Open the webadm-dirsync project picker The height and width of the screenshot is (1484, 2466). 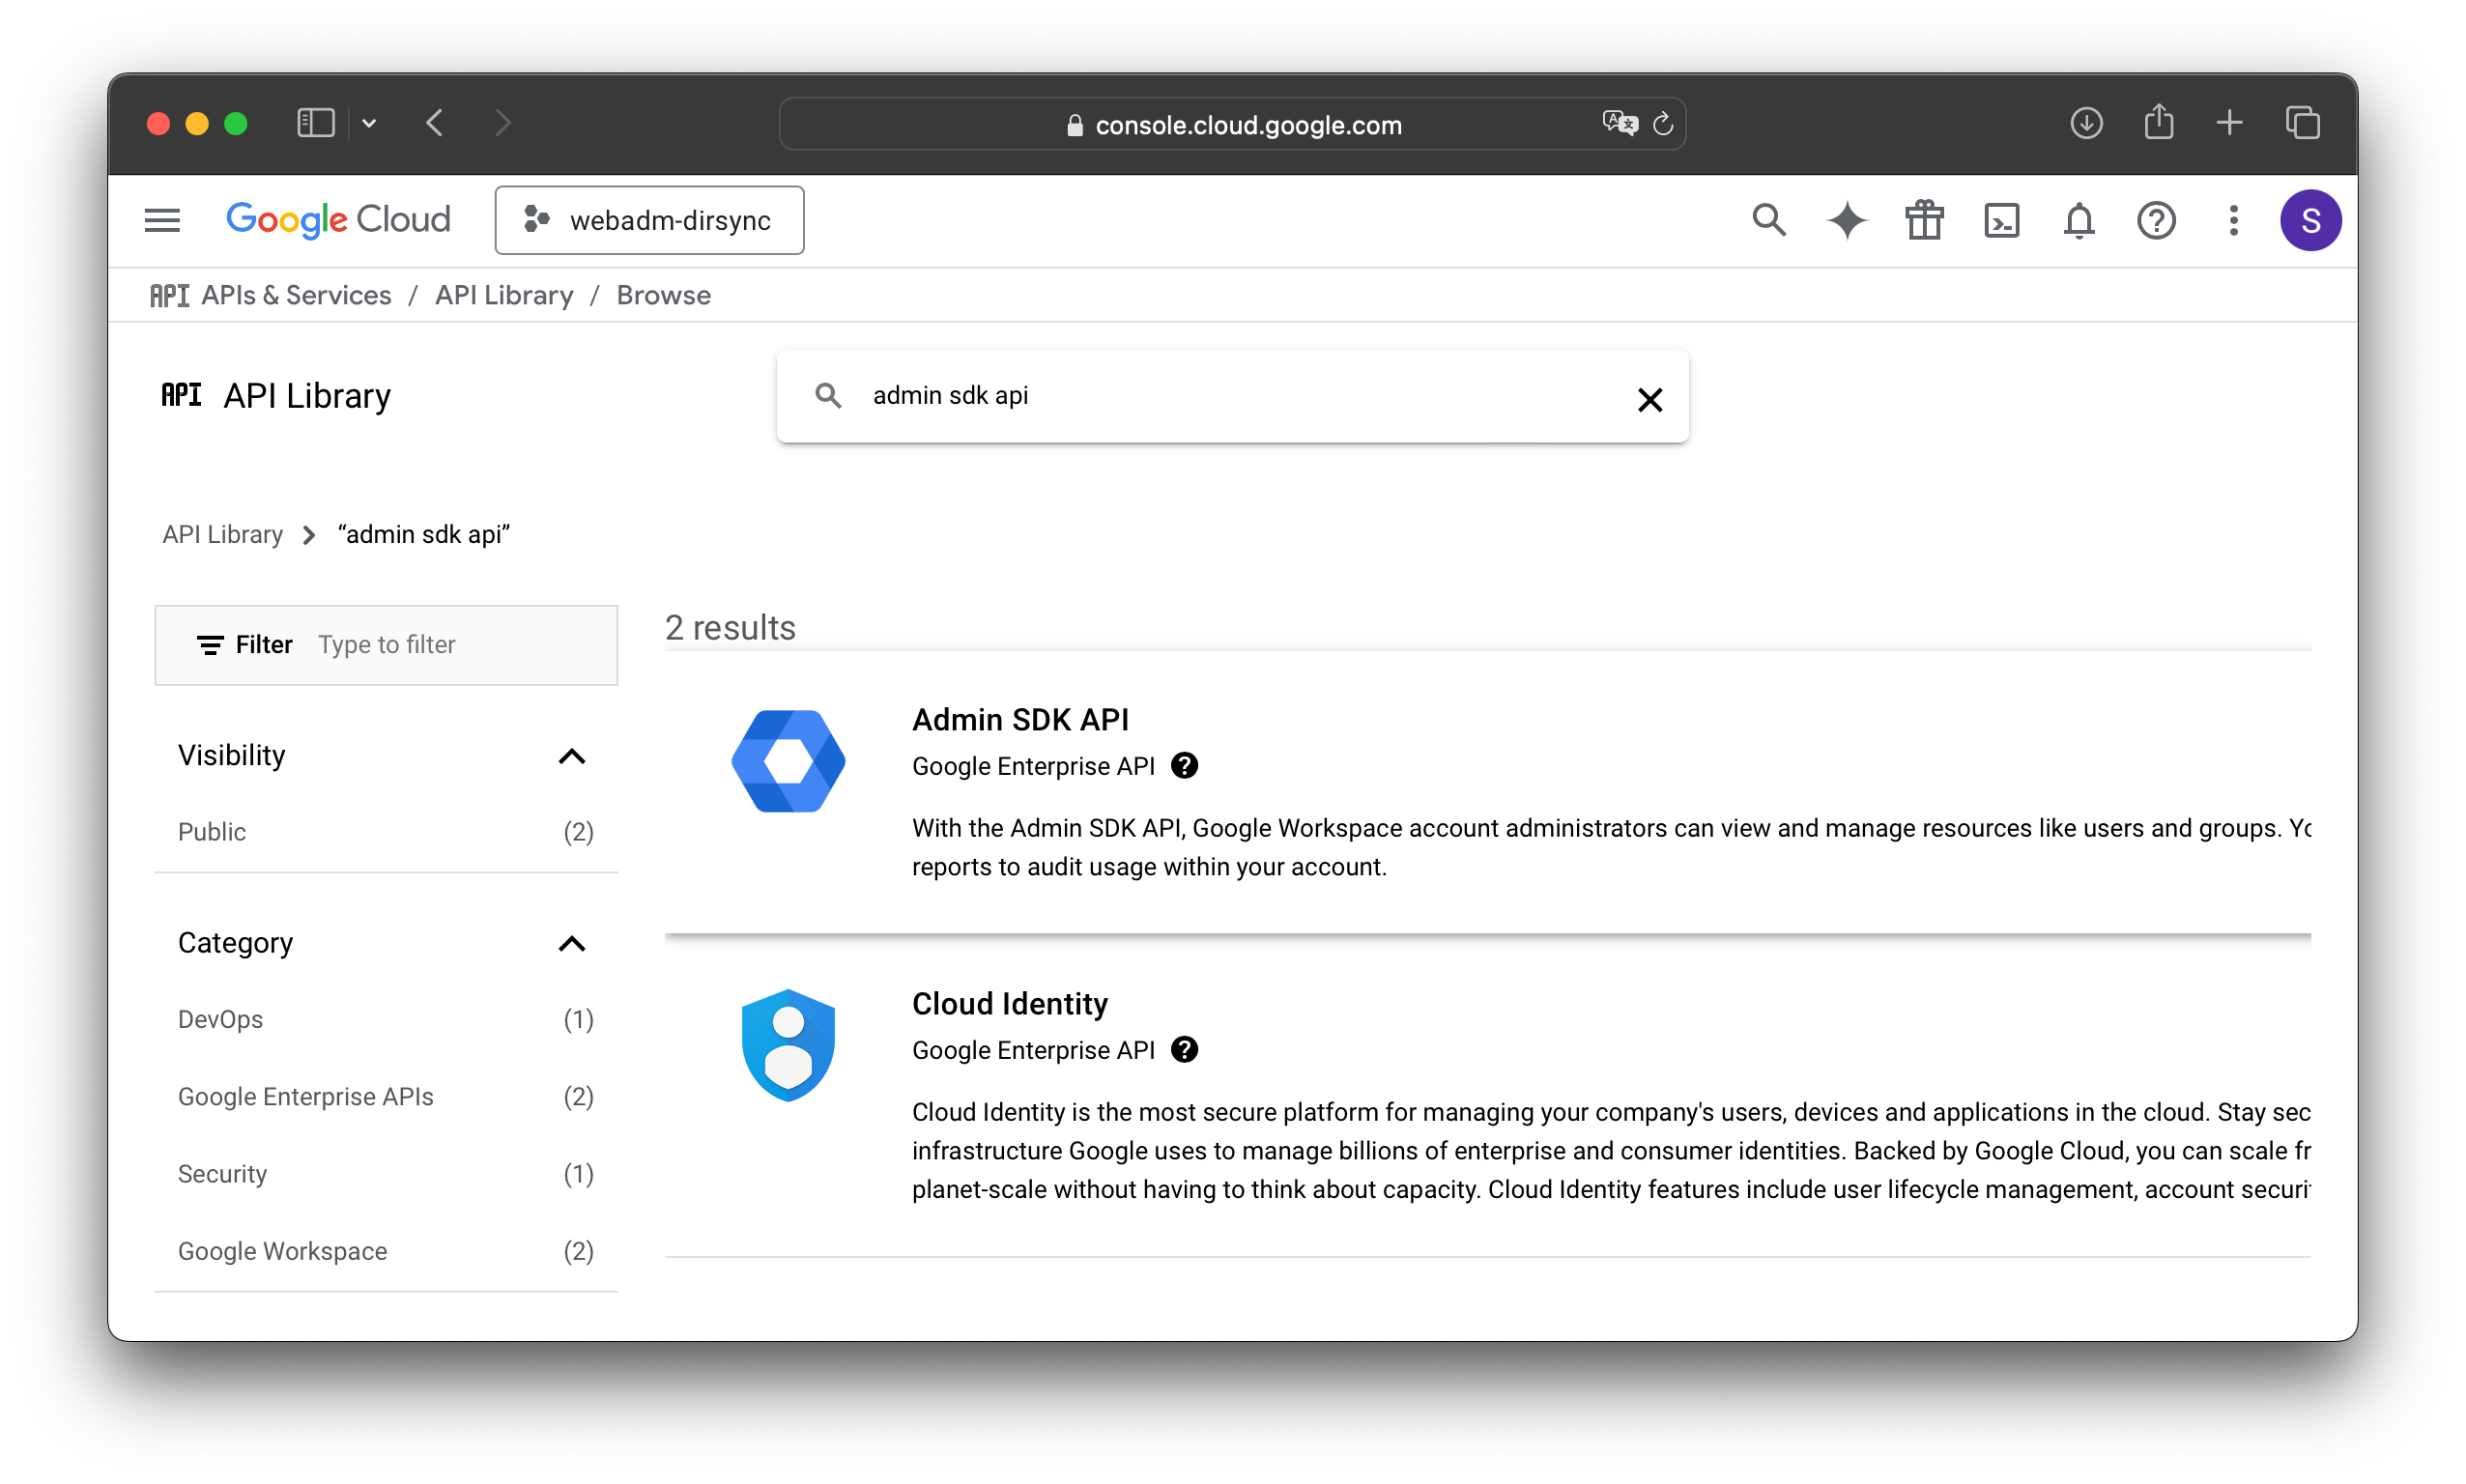pos(649,220)
